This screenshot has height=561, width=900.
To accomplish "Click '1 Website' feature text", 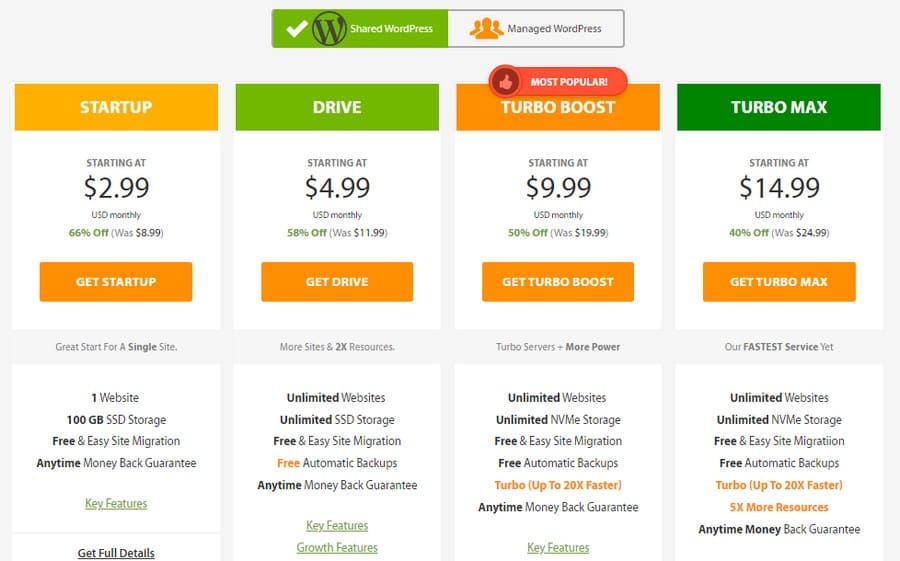I will pyautogui.click(x=115, y=397).
